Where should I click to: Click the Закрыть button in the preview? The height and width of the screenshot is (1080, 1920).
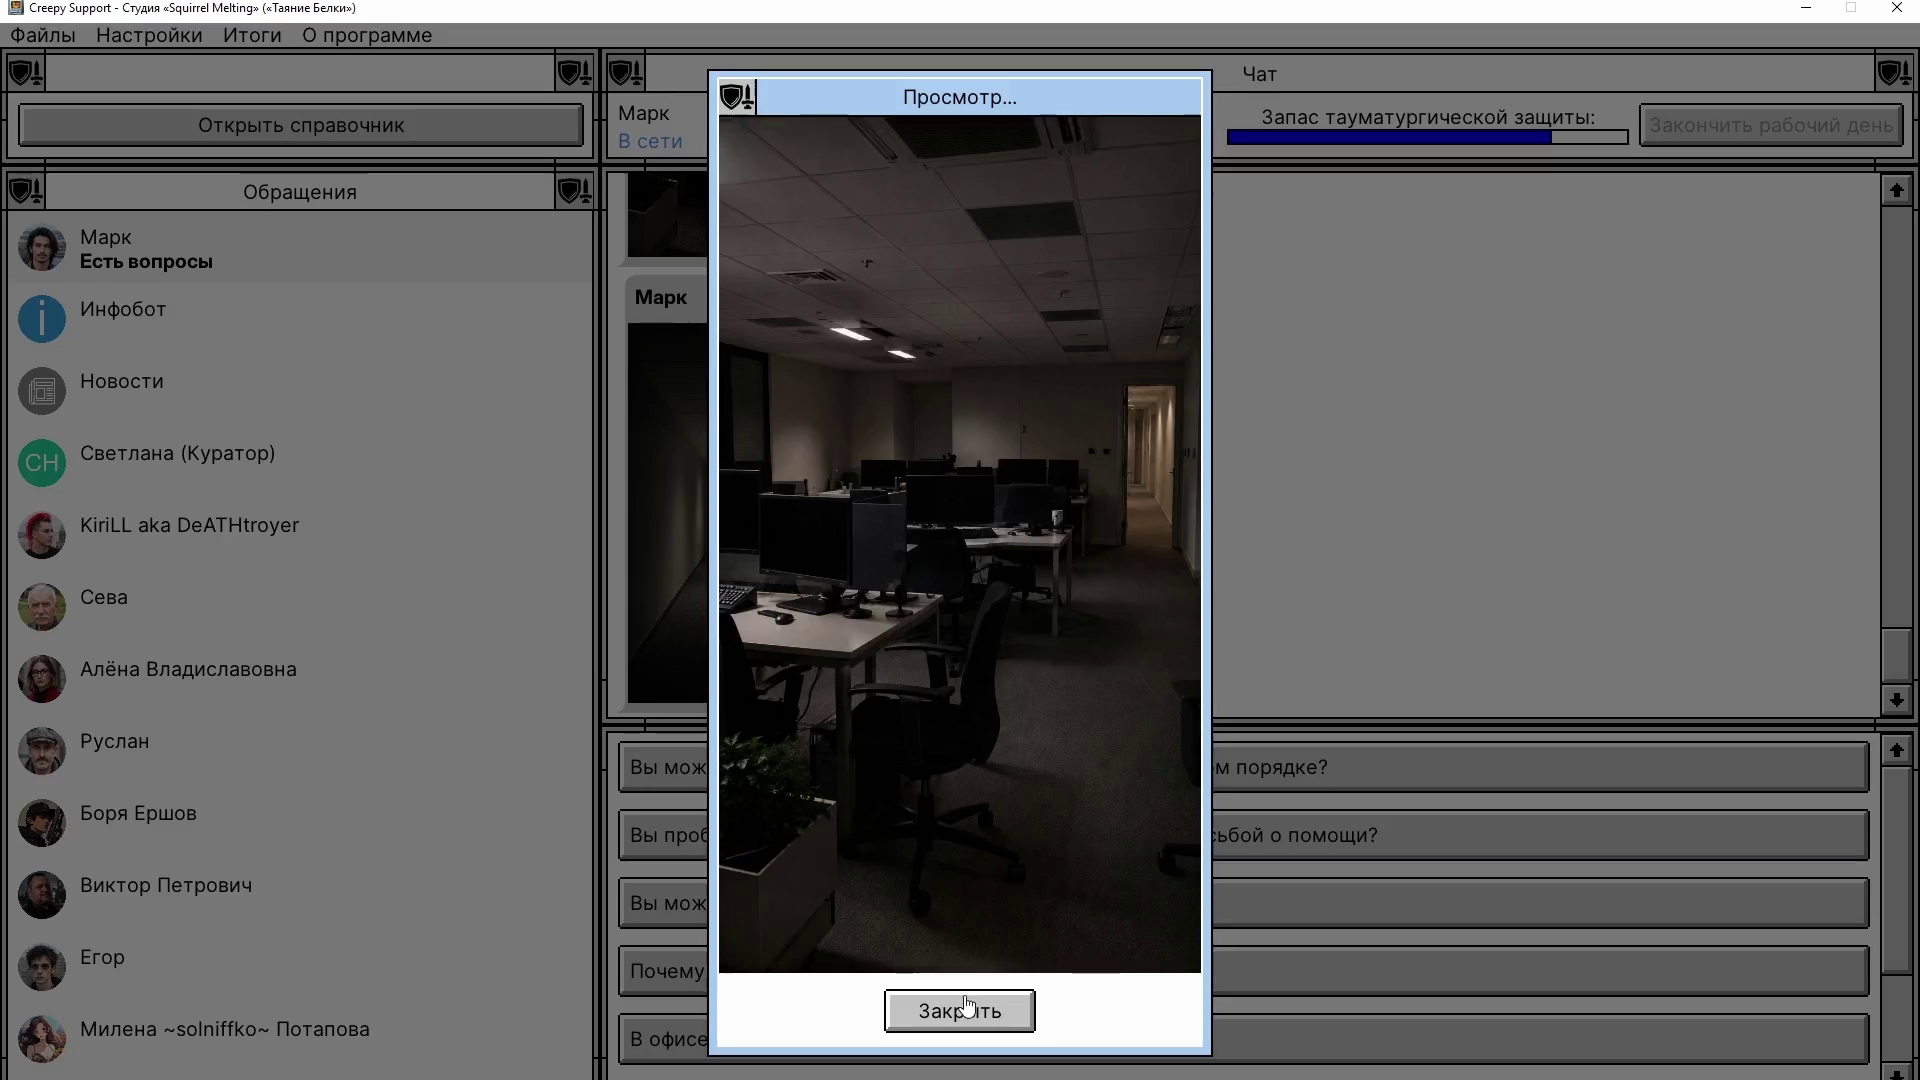pyautogui.click(x=960, y=1011)
